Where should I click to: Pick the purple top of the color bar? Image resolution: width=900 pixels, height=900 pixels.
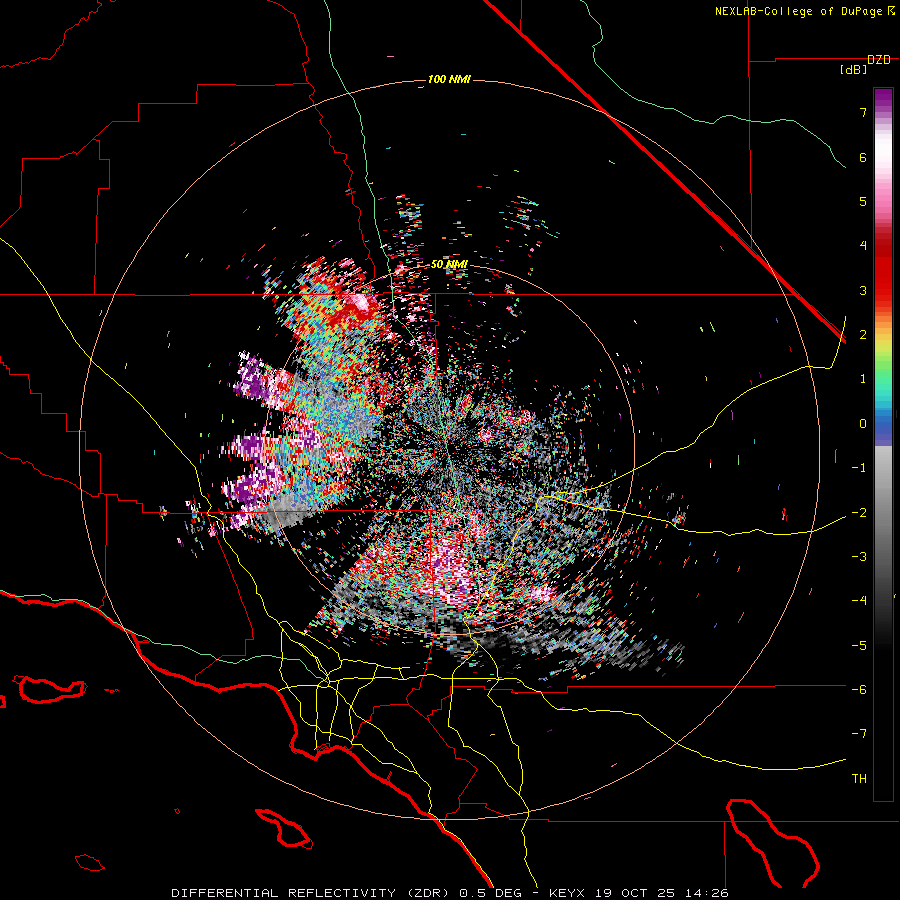[x=883, y=98]
